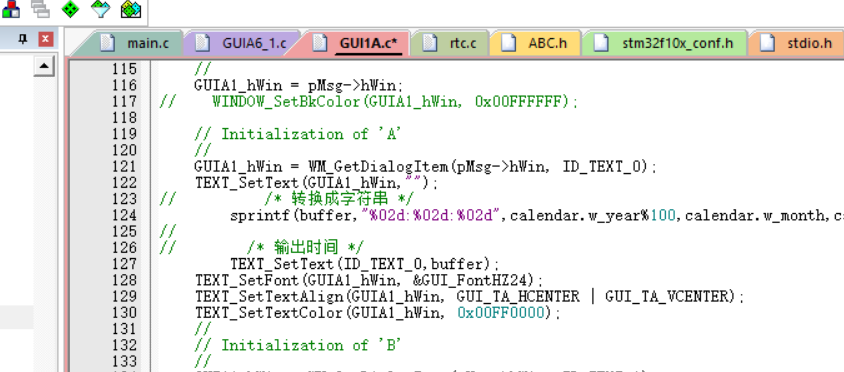This screenshot has height=372, width=844.
Task: Click comment "// Initialization of 'B'"
Action: (299, 345)
